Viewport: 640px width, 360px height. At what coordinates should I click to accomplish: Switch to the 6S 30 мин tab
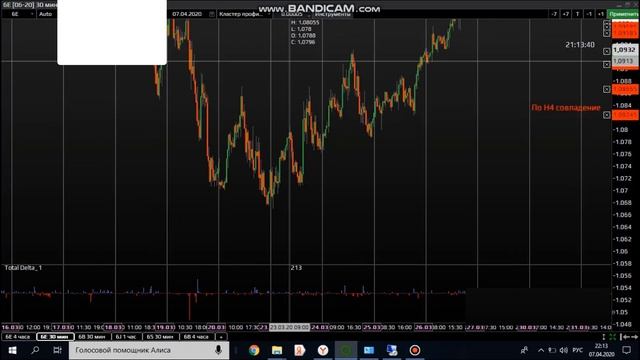160,337
